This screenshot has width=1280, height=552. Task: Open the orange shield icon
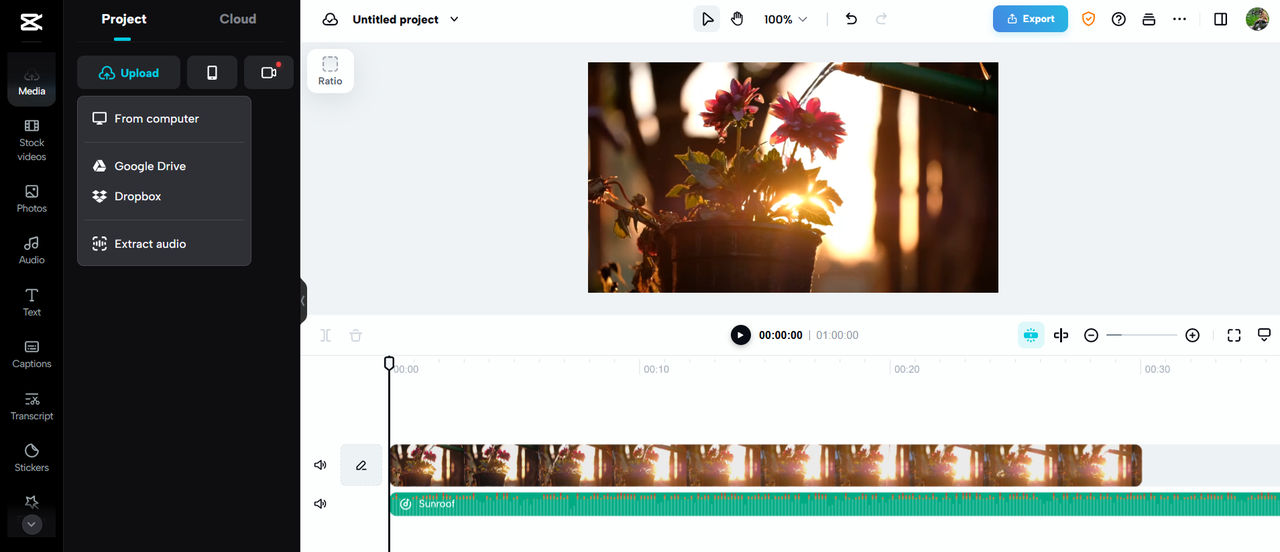(x=1089, y=19)
